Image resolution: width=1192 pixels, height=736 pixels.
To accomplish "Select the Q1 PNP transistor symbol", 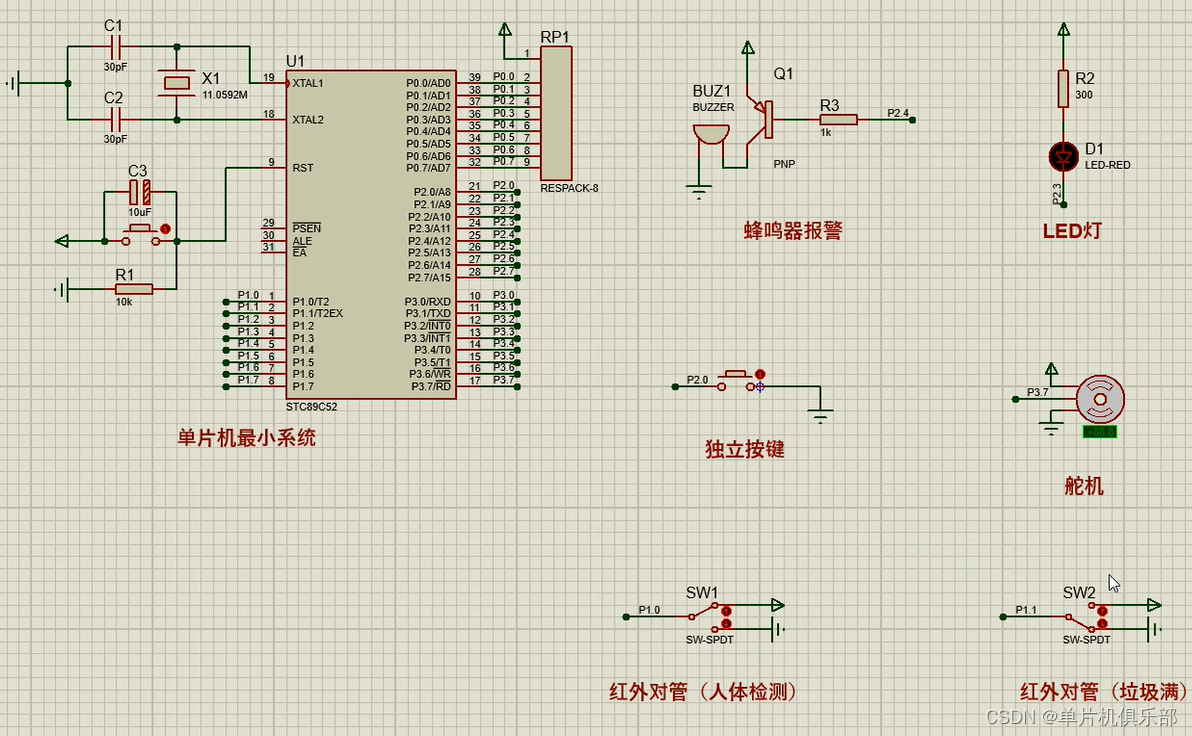I will point(761,119).
